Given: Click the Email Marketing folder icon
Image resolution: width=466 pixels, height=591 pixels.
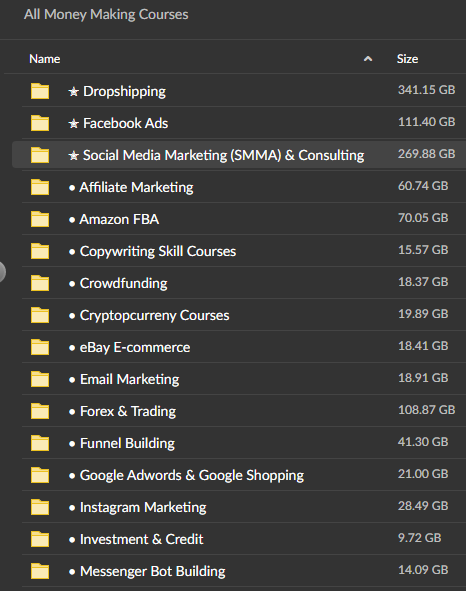Looking at the screenshot, I should 40,379.
